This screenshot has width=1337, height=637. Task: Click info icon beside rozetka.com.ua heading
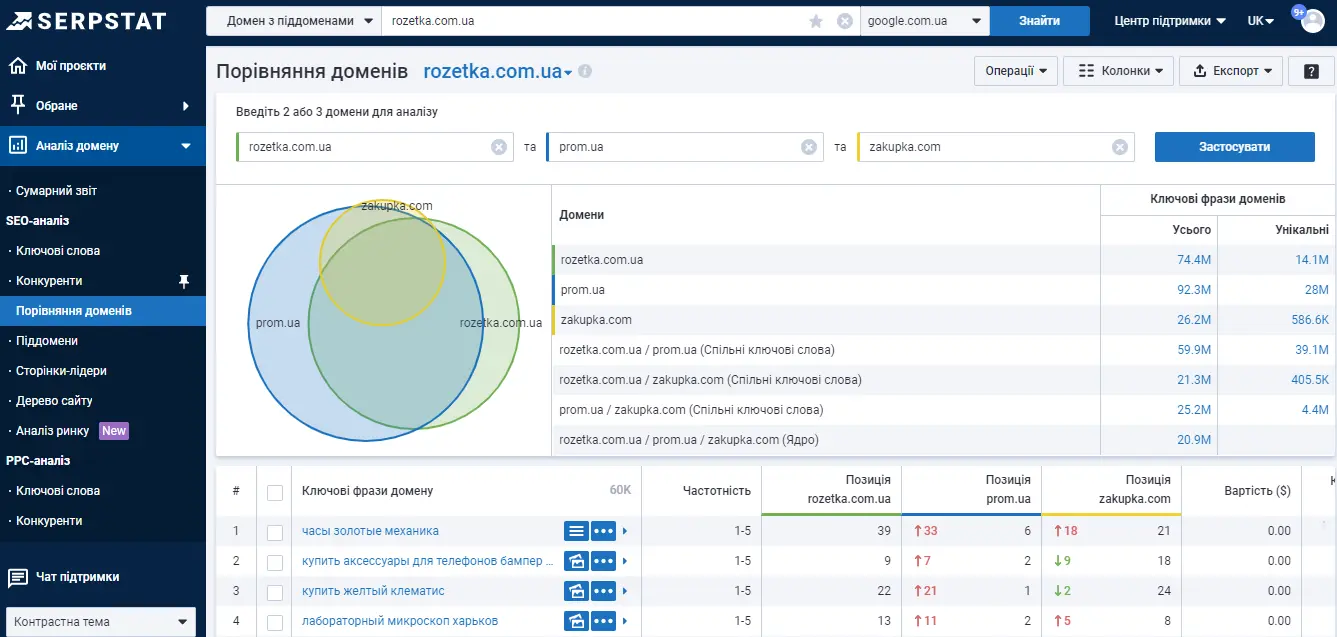coord(585,72)
